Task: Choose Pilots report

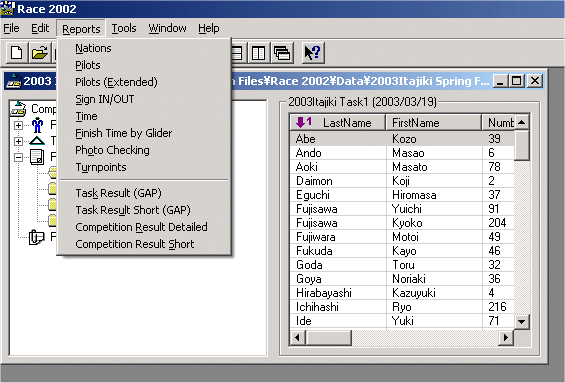Action: pos(144,65)
